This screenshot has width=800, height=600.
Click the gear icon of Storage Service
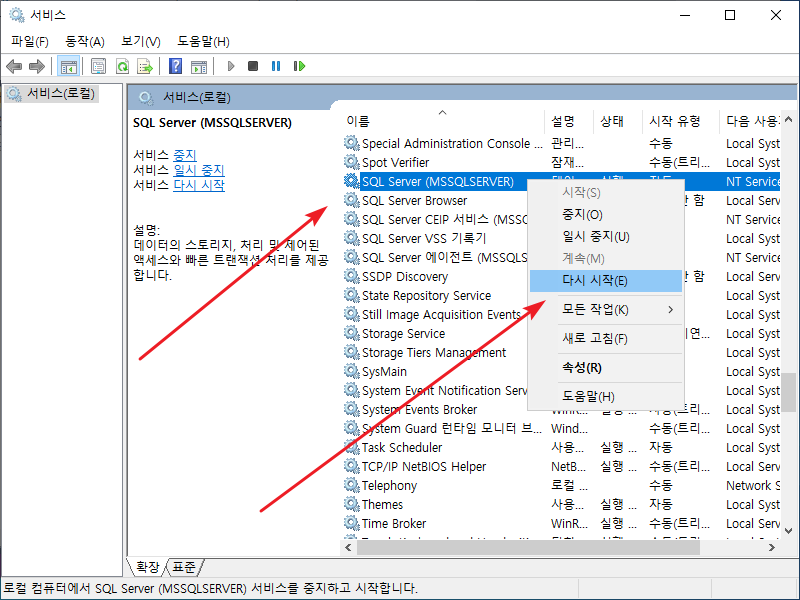352,334
